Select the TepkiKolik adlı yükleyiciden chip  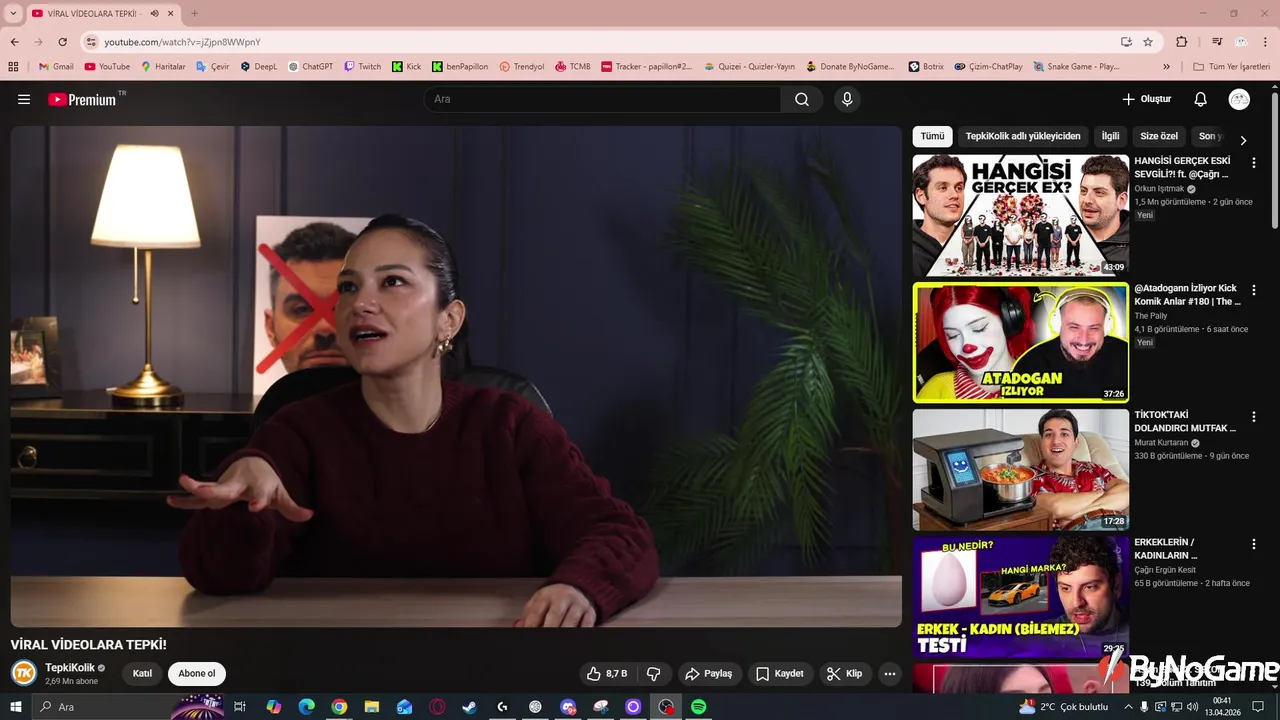[1023, 136]
